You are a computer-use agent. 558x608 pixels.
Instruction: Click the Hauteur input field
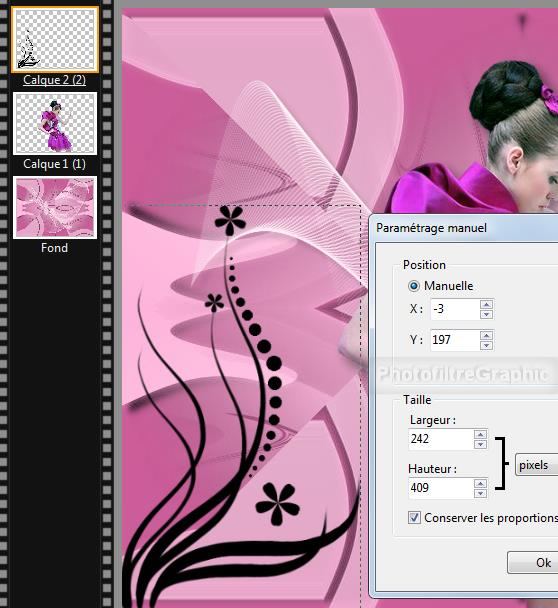(441, 488)
